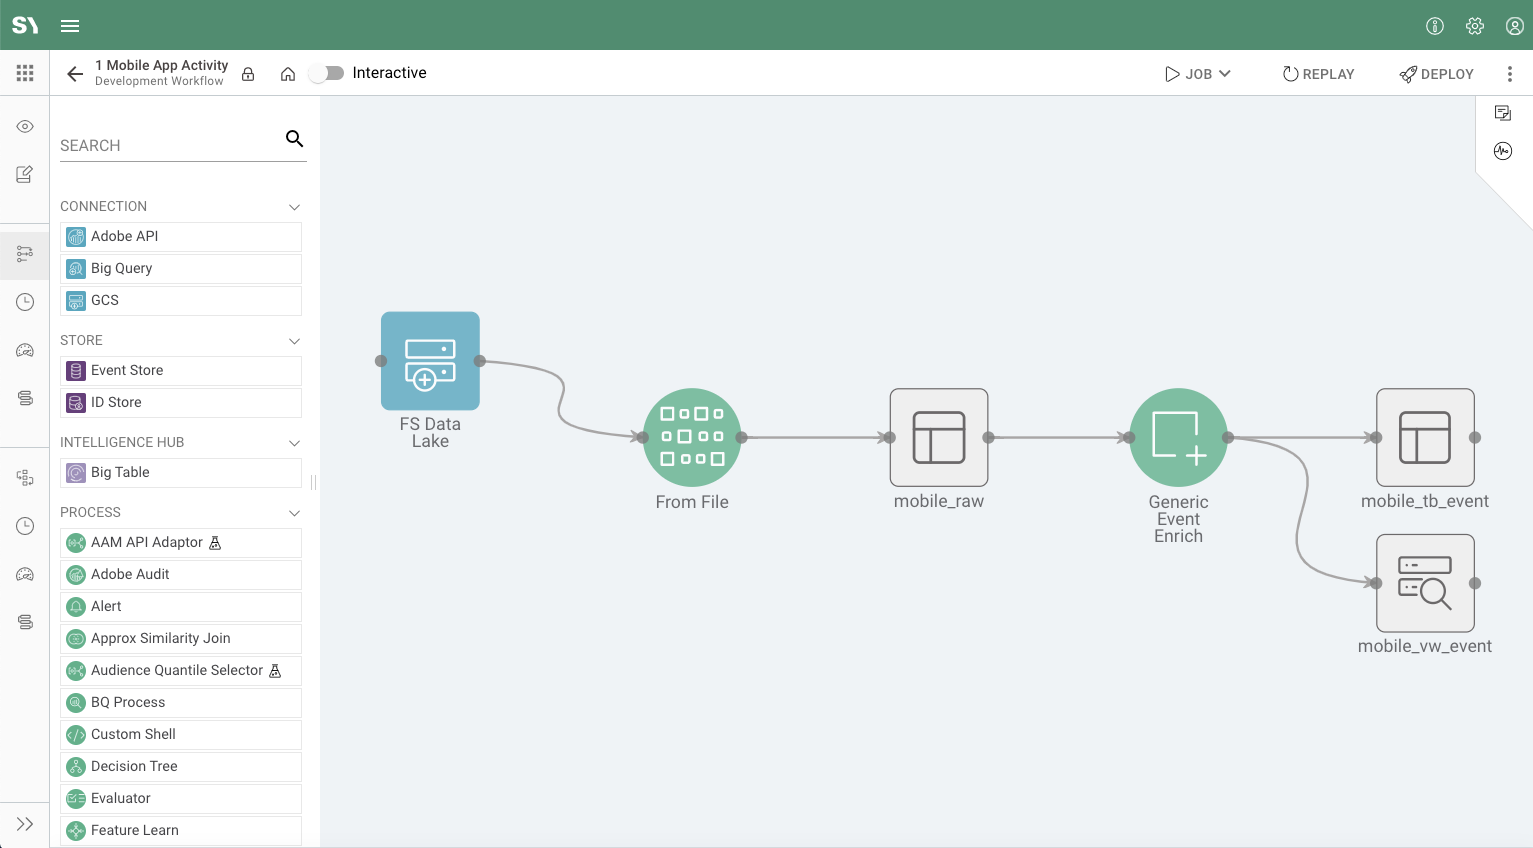The height and width of the screenshot is (848, 1533).
Task: Open the settings gear icon
Action: [1475, 26]
